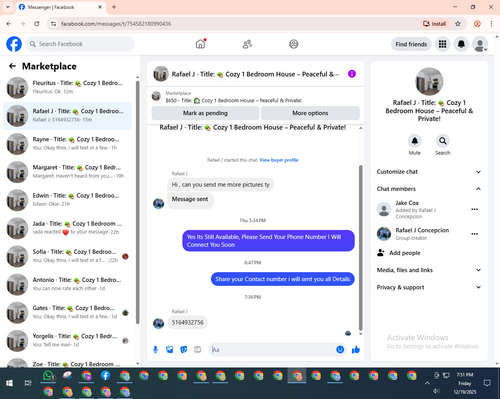Open Edwin conversation in list
This screenshot has height=399, width=500.
pos(68,200)
